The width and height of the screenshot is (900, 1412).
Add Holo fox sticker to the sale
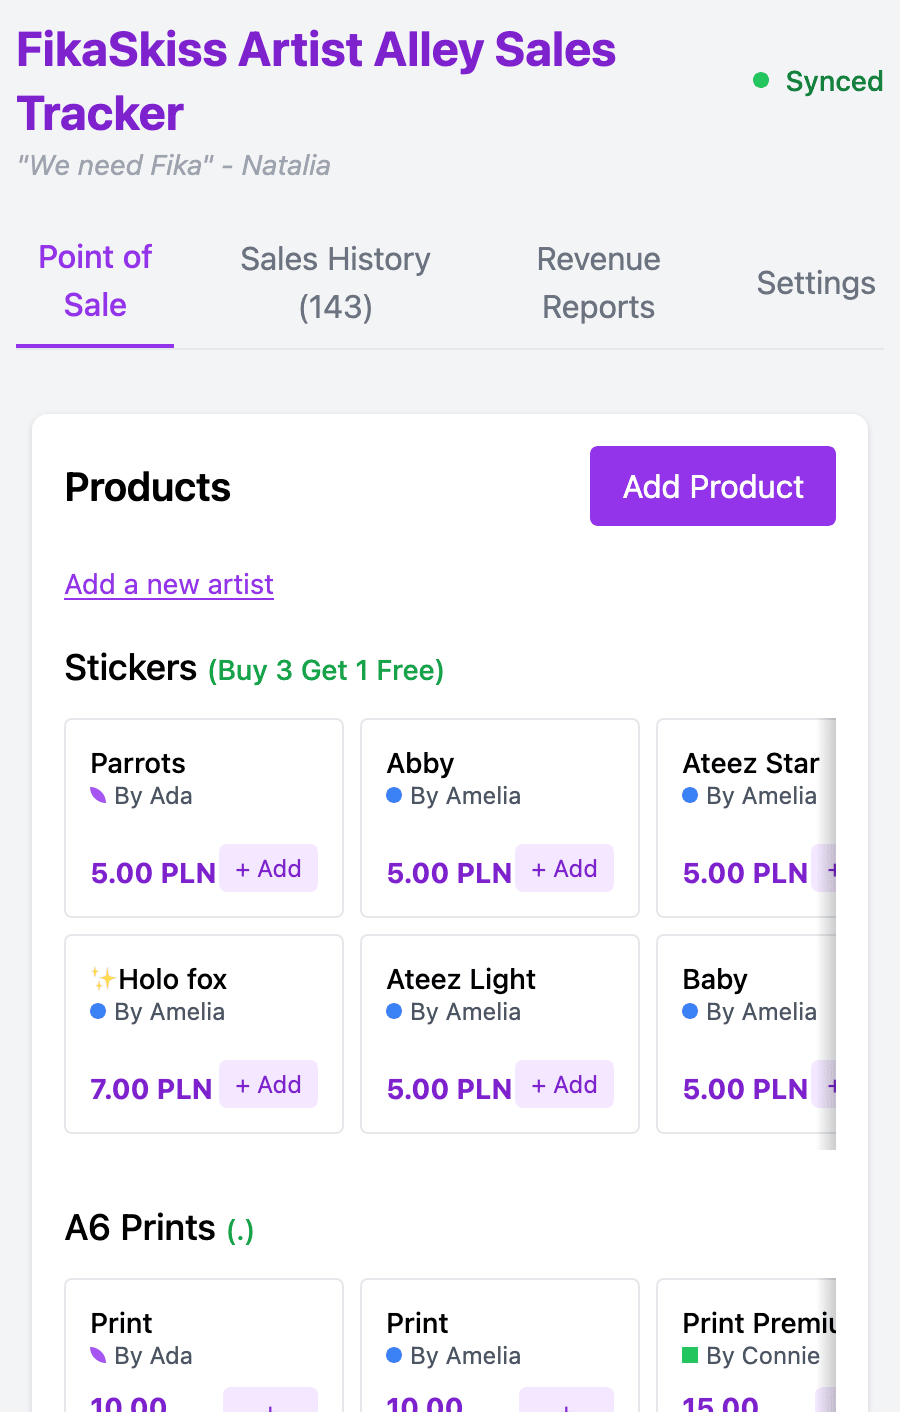coord(268,1085)
